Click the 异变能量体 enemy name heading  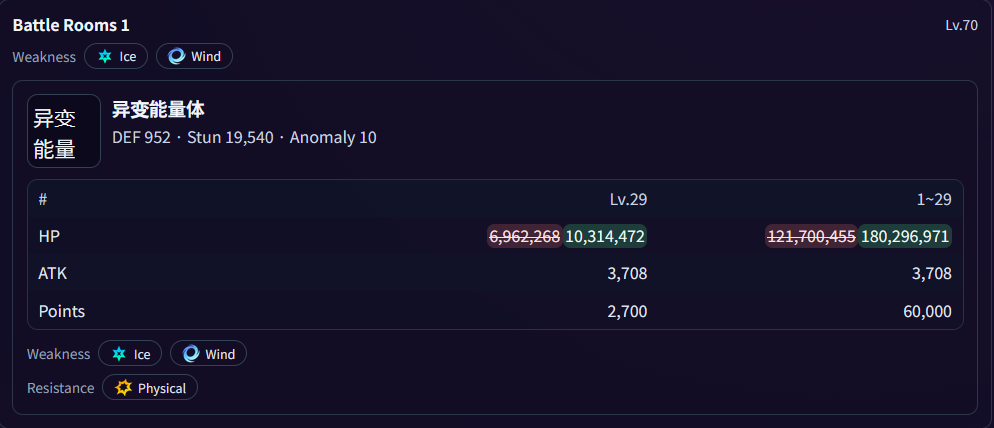158,110
